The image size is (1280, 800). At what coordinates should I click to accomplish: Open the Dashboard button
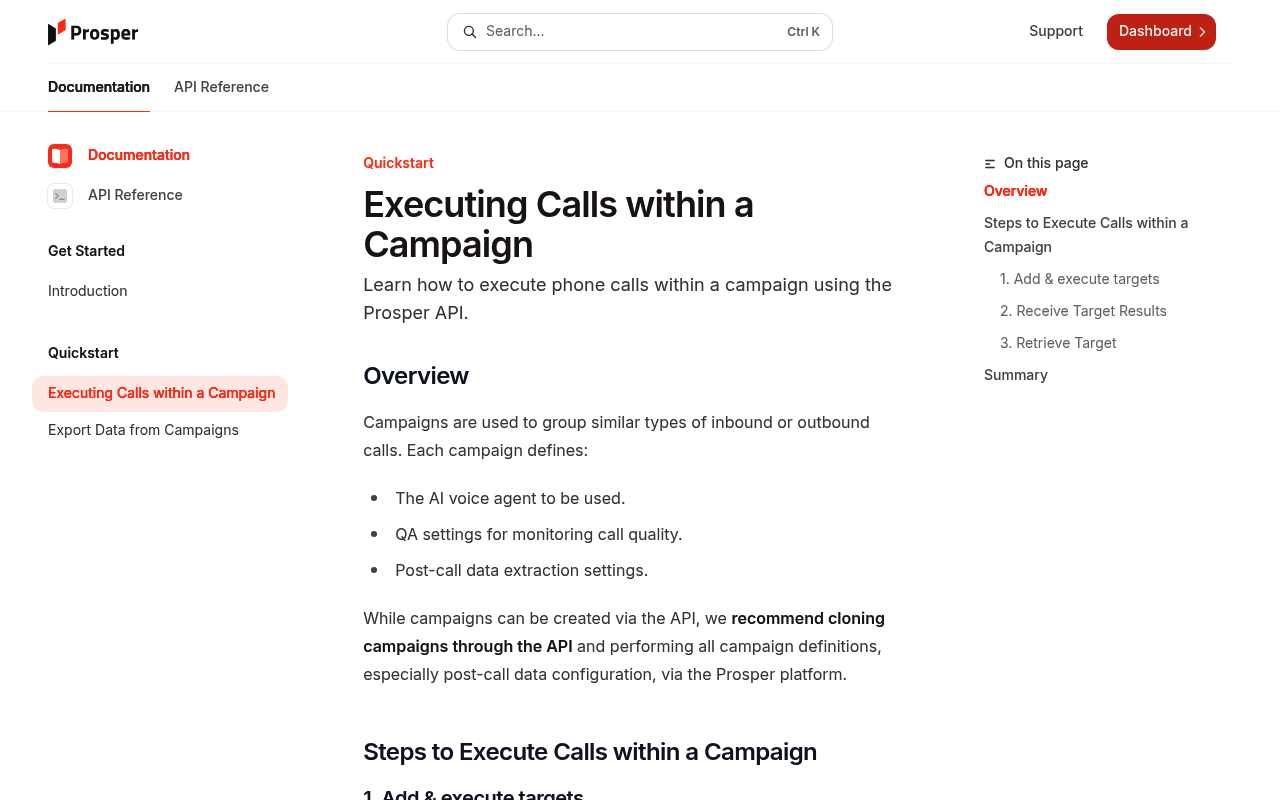pos(1161,32)
